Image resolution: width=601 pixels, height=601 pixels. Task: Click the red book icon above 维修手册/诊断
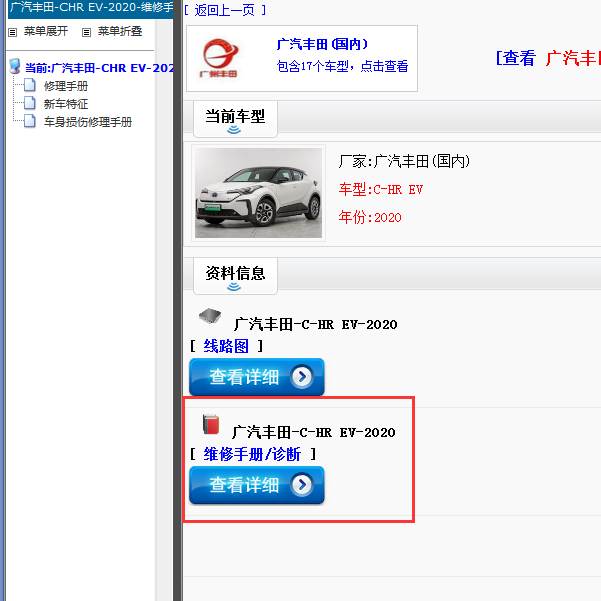coord(210,424)
